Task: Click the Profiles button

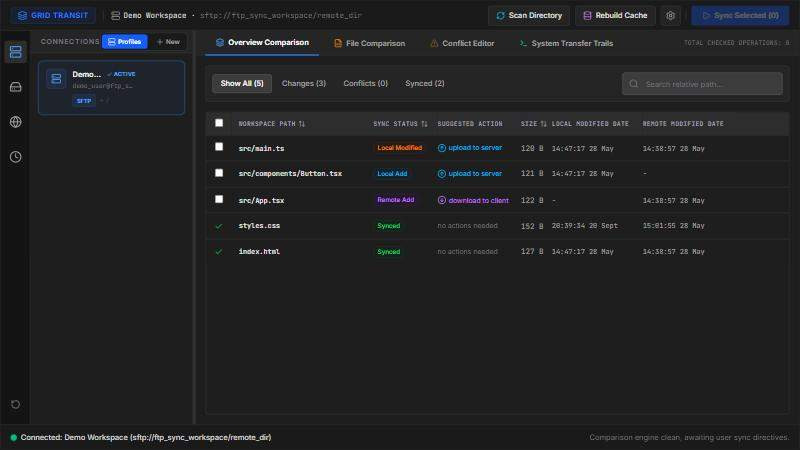Action: [124, 42]
